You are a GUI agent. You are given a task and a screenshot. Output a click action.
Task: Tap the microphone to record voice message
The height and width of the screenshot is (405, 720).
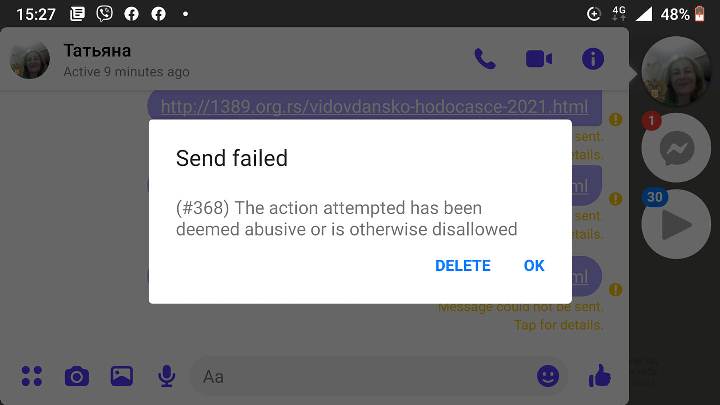coord(166,376)
